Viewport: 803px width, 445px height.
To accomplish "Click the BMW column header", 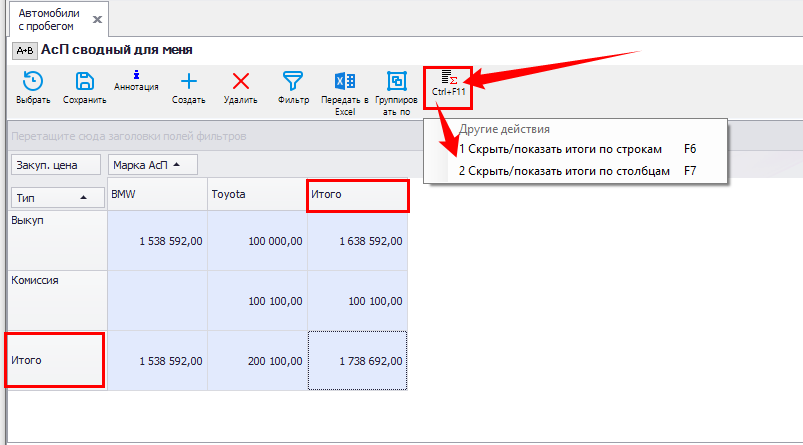I will point(157,195).
